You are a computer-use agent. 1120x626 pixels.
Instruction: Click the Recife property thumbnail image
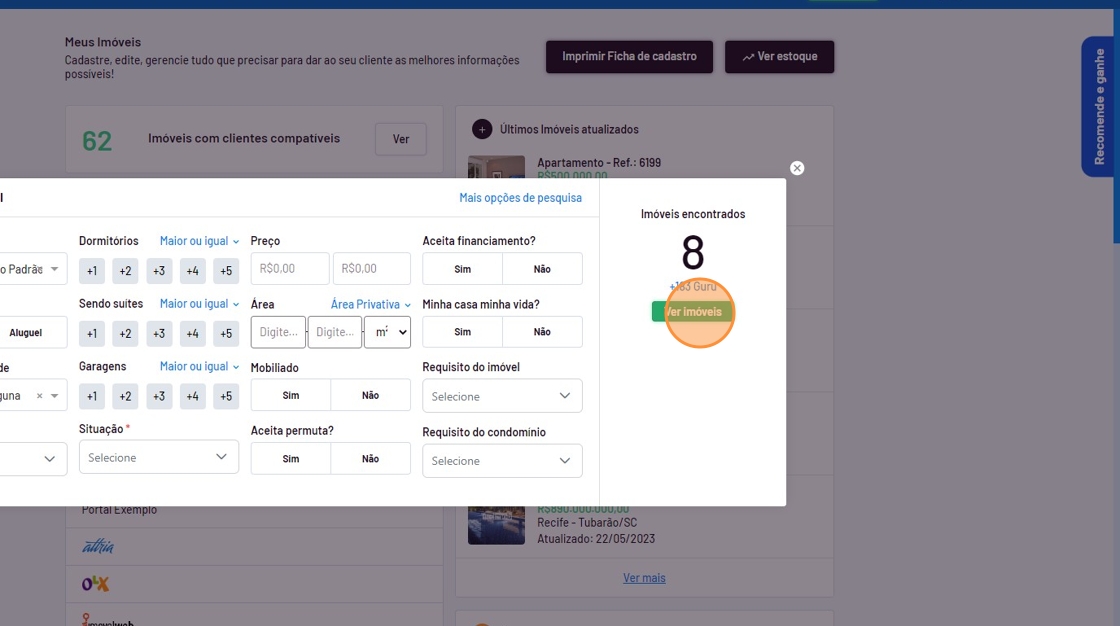pyautogui.click(x=496, y=524)
